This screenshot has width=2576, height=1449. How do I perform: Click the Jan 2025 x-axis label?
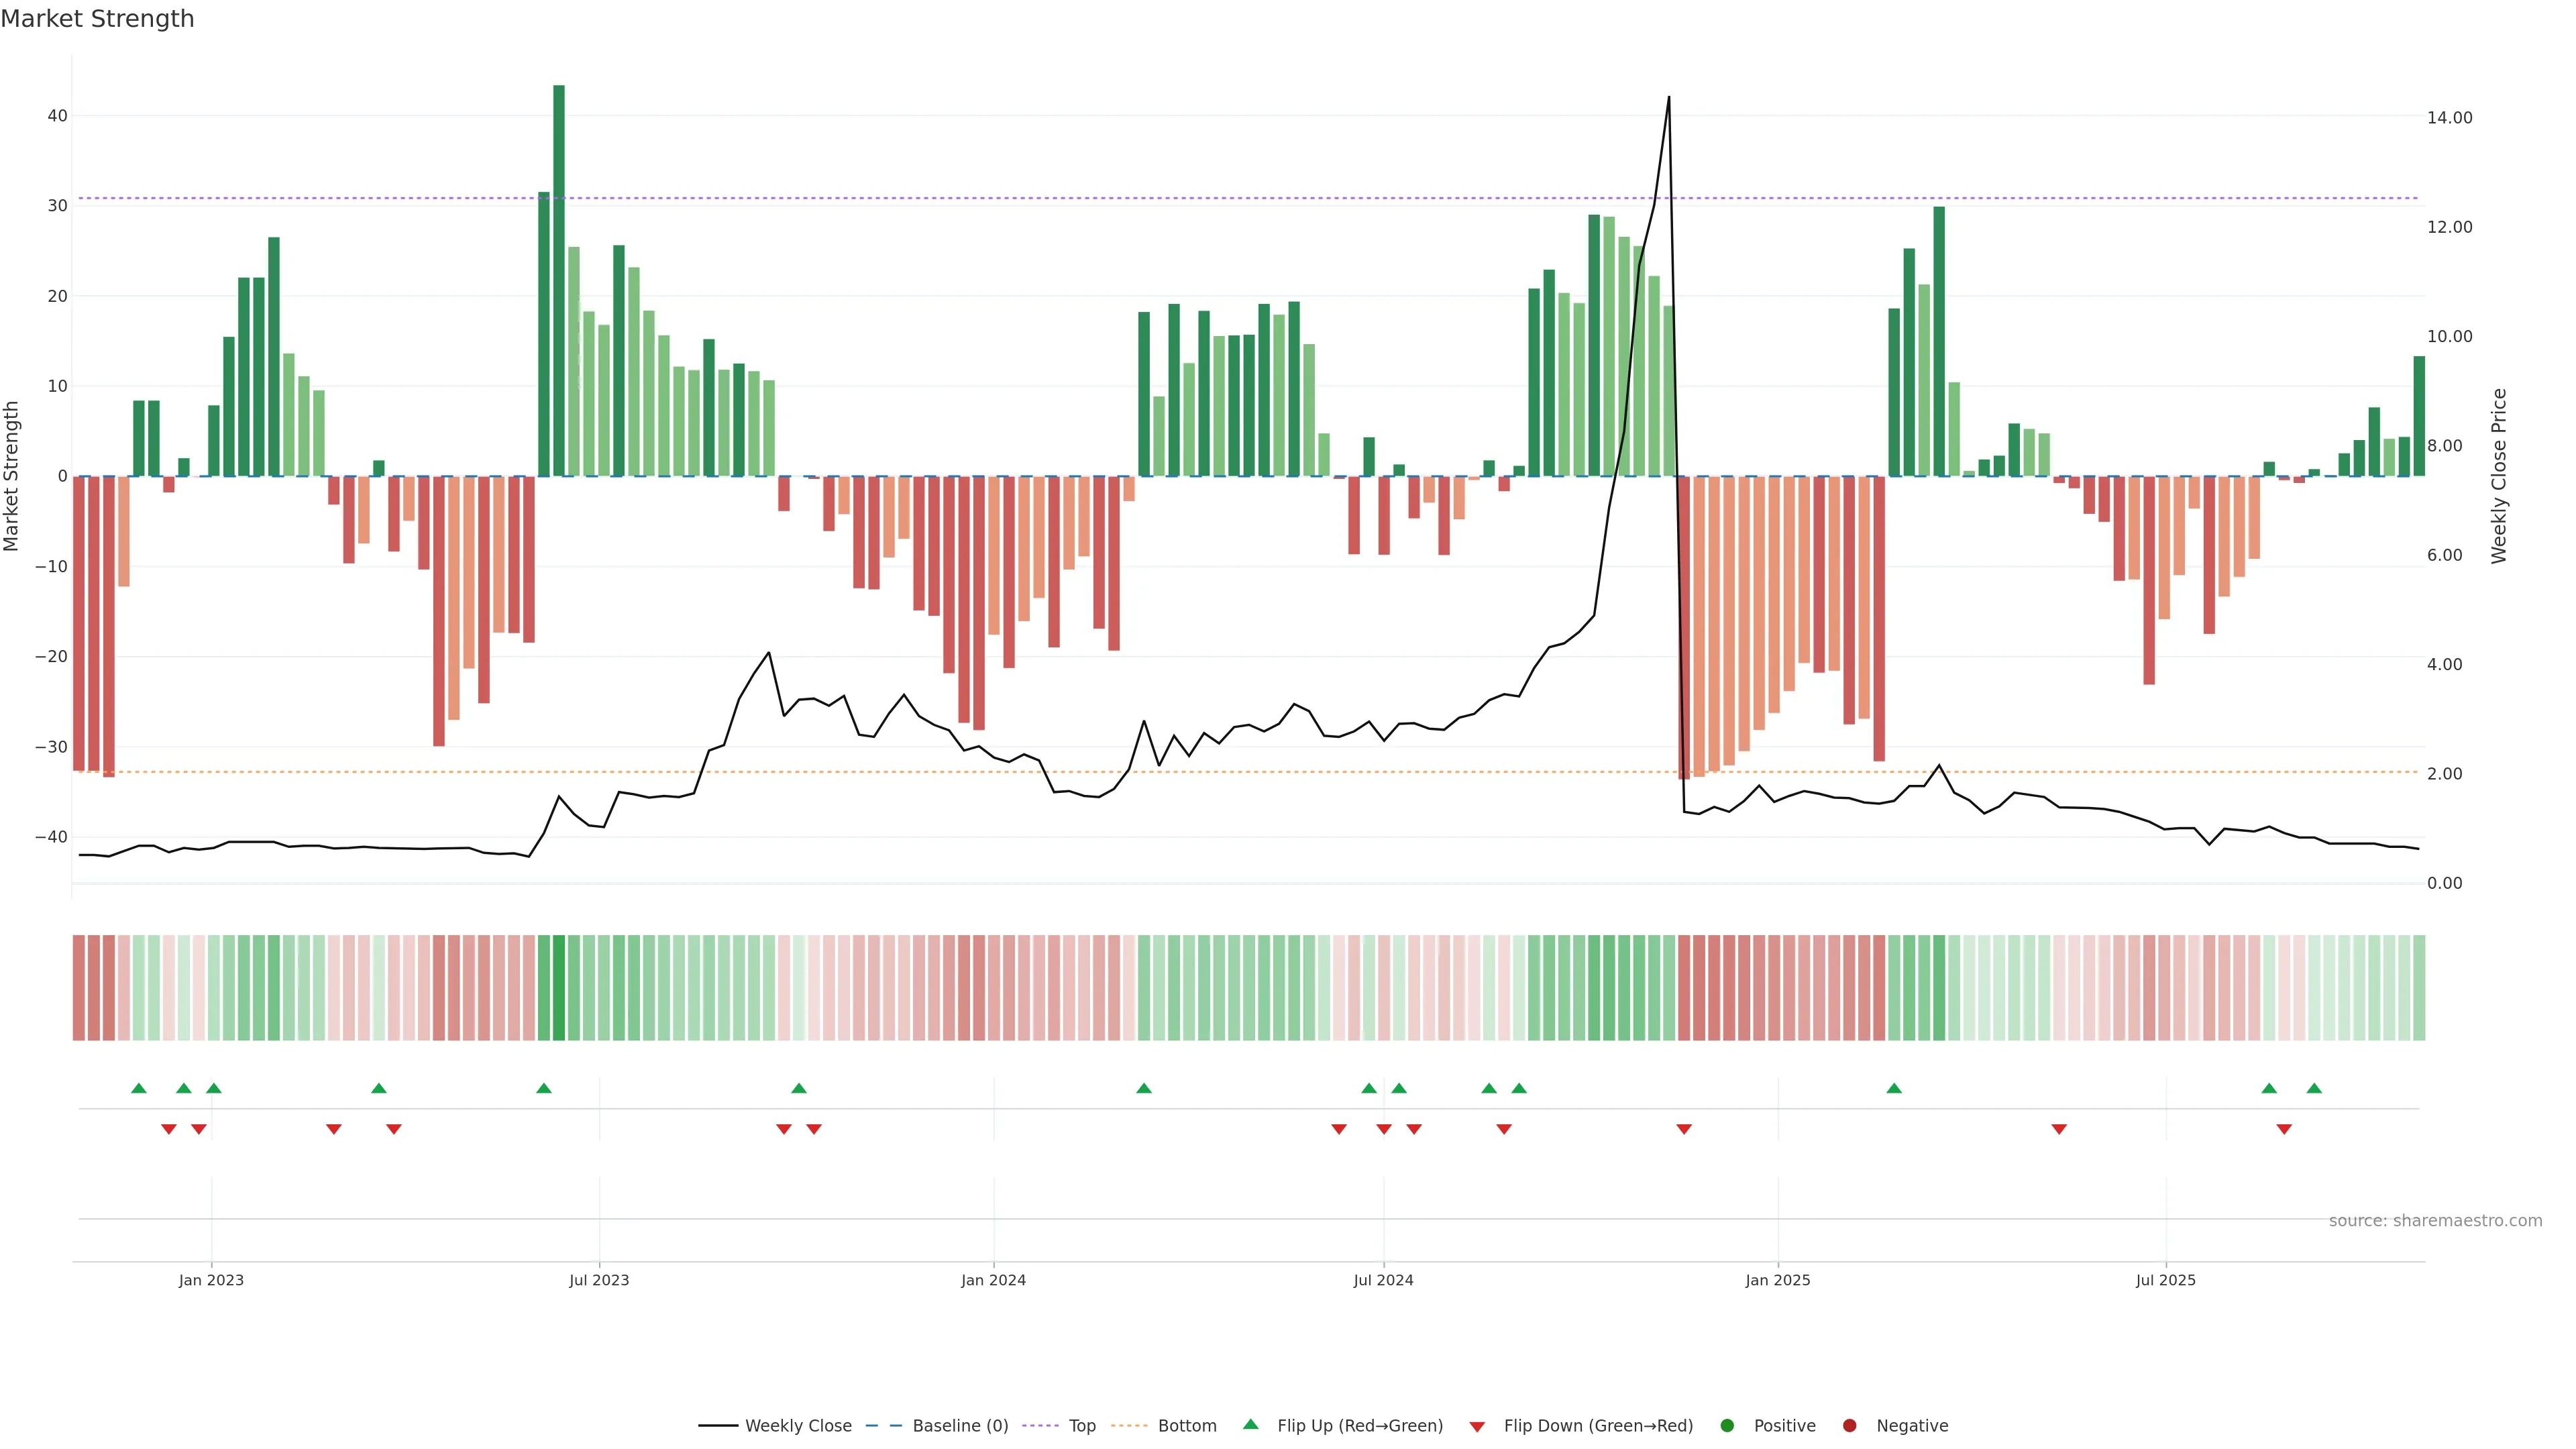coord(1777,1280)
